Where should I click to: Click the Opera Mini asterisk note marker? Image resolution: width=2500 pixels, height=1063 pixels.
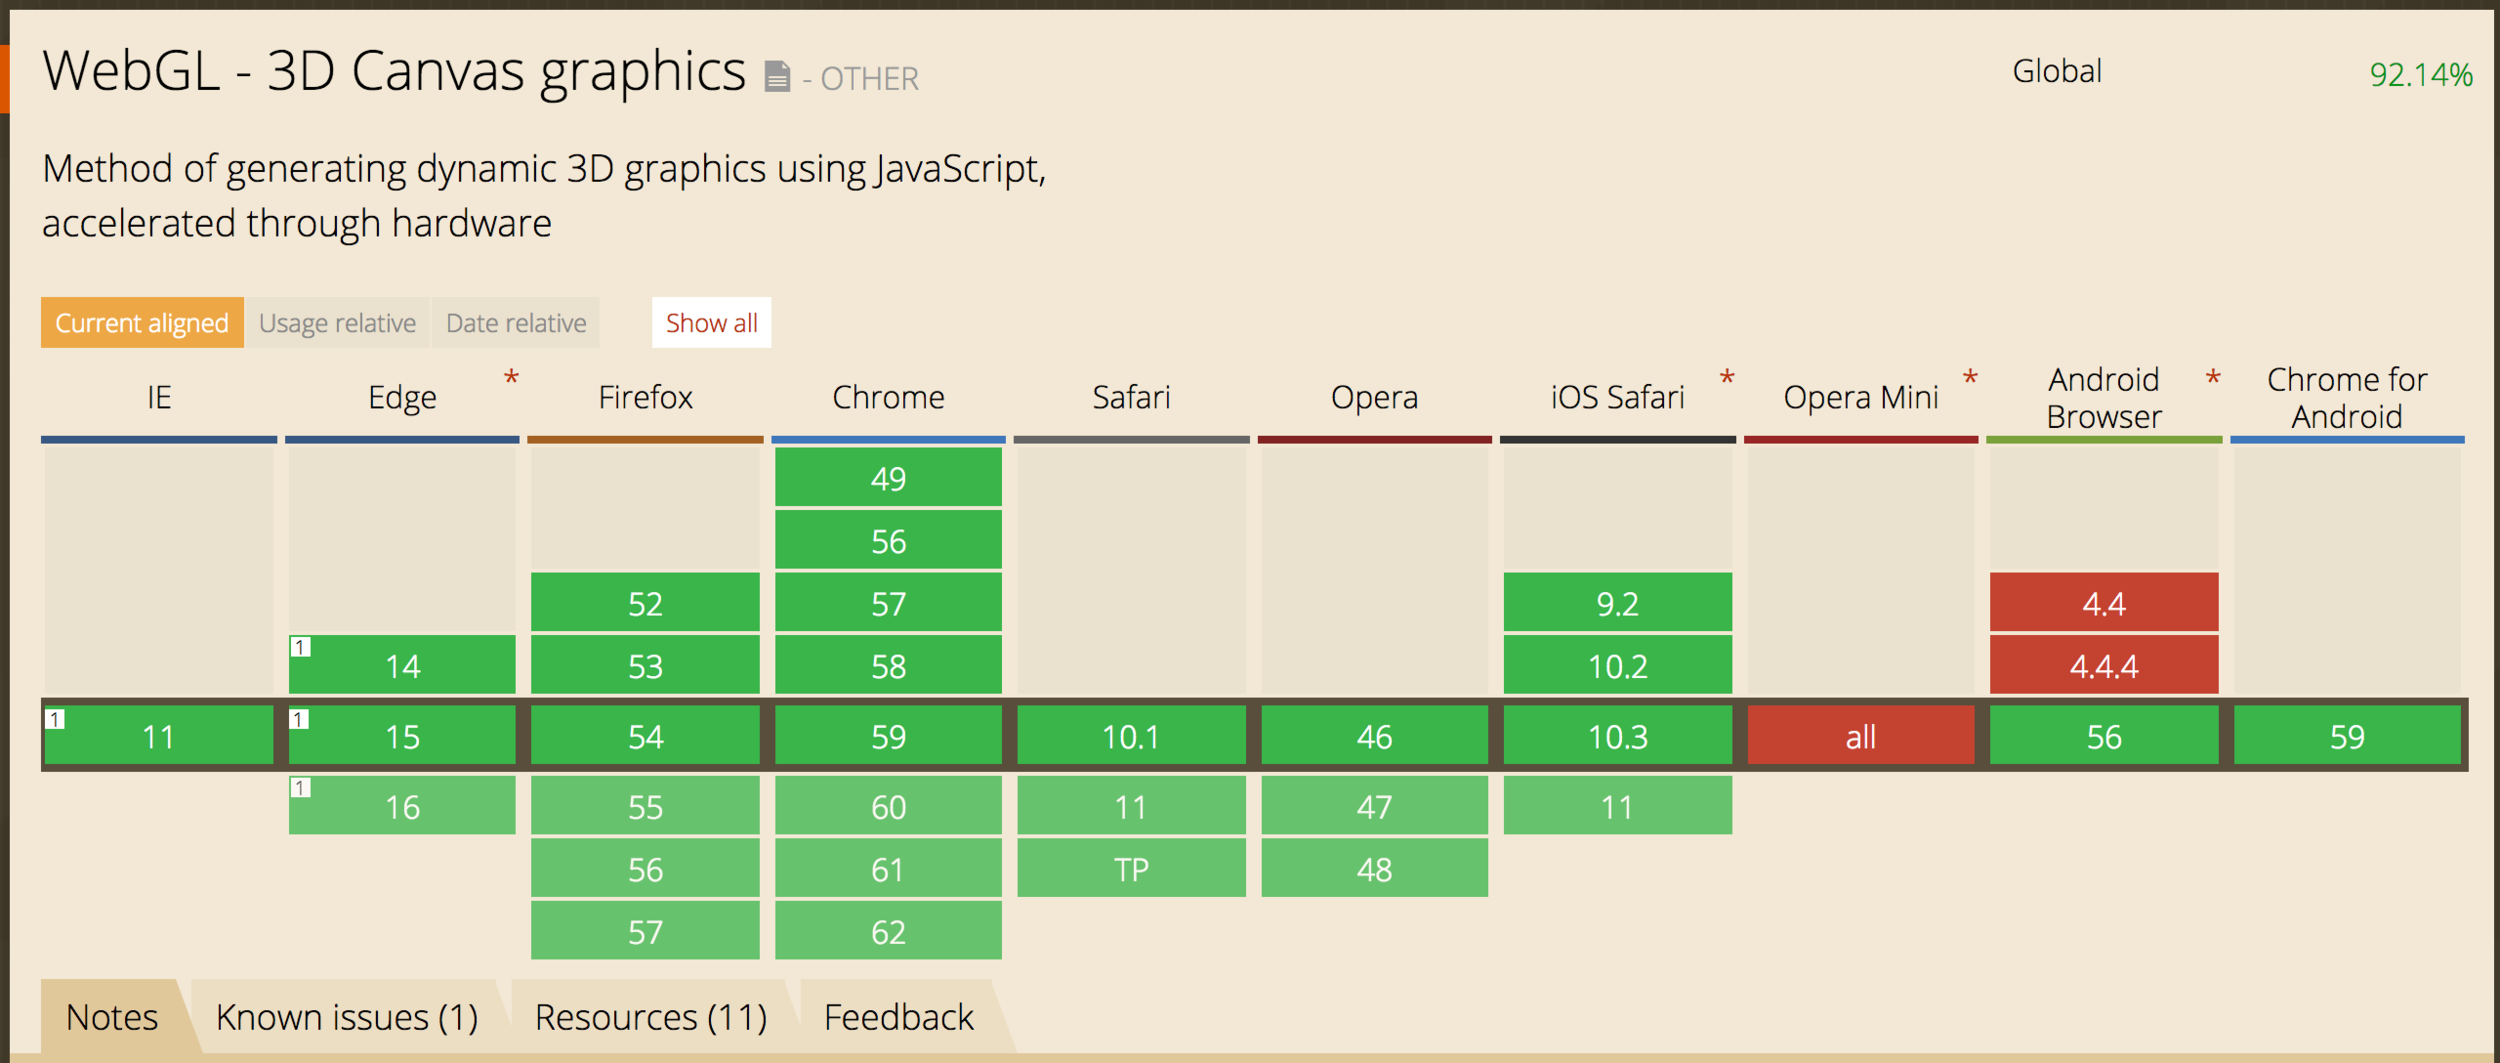click(1970, 379)
